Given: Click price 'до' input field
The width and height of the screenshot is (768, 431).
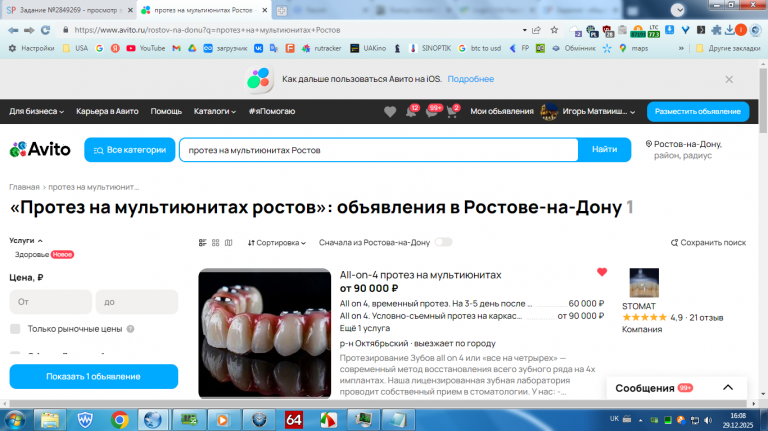Looking at the screenshot, I should point(137,302).
